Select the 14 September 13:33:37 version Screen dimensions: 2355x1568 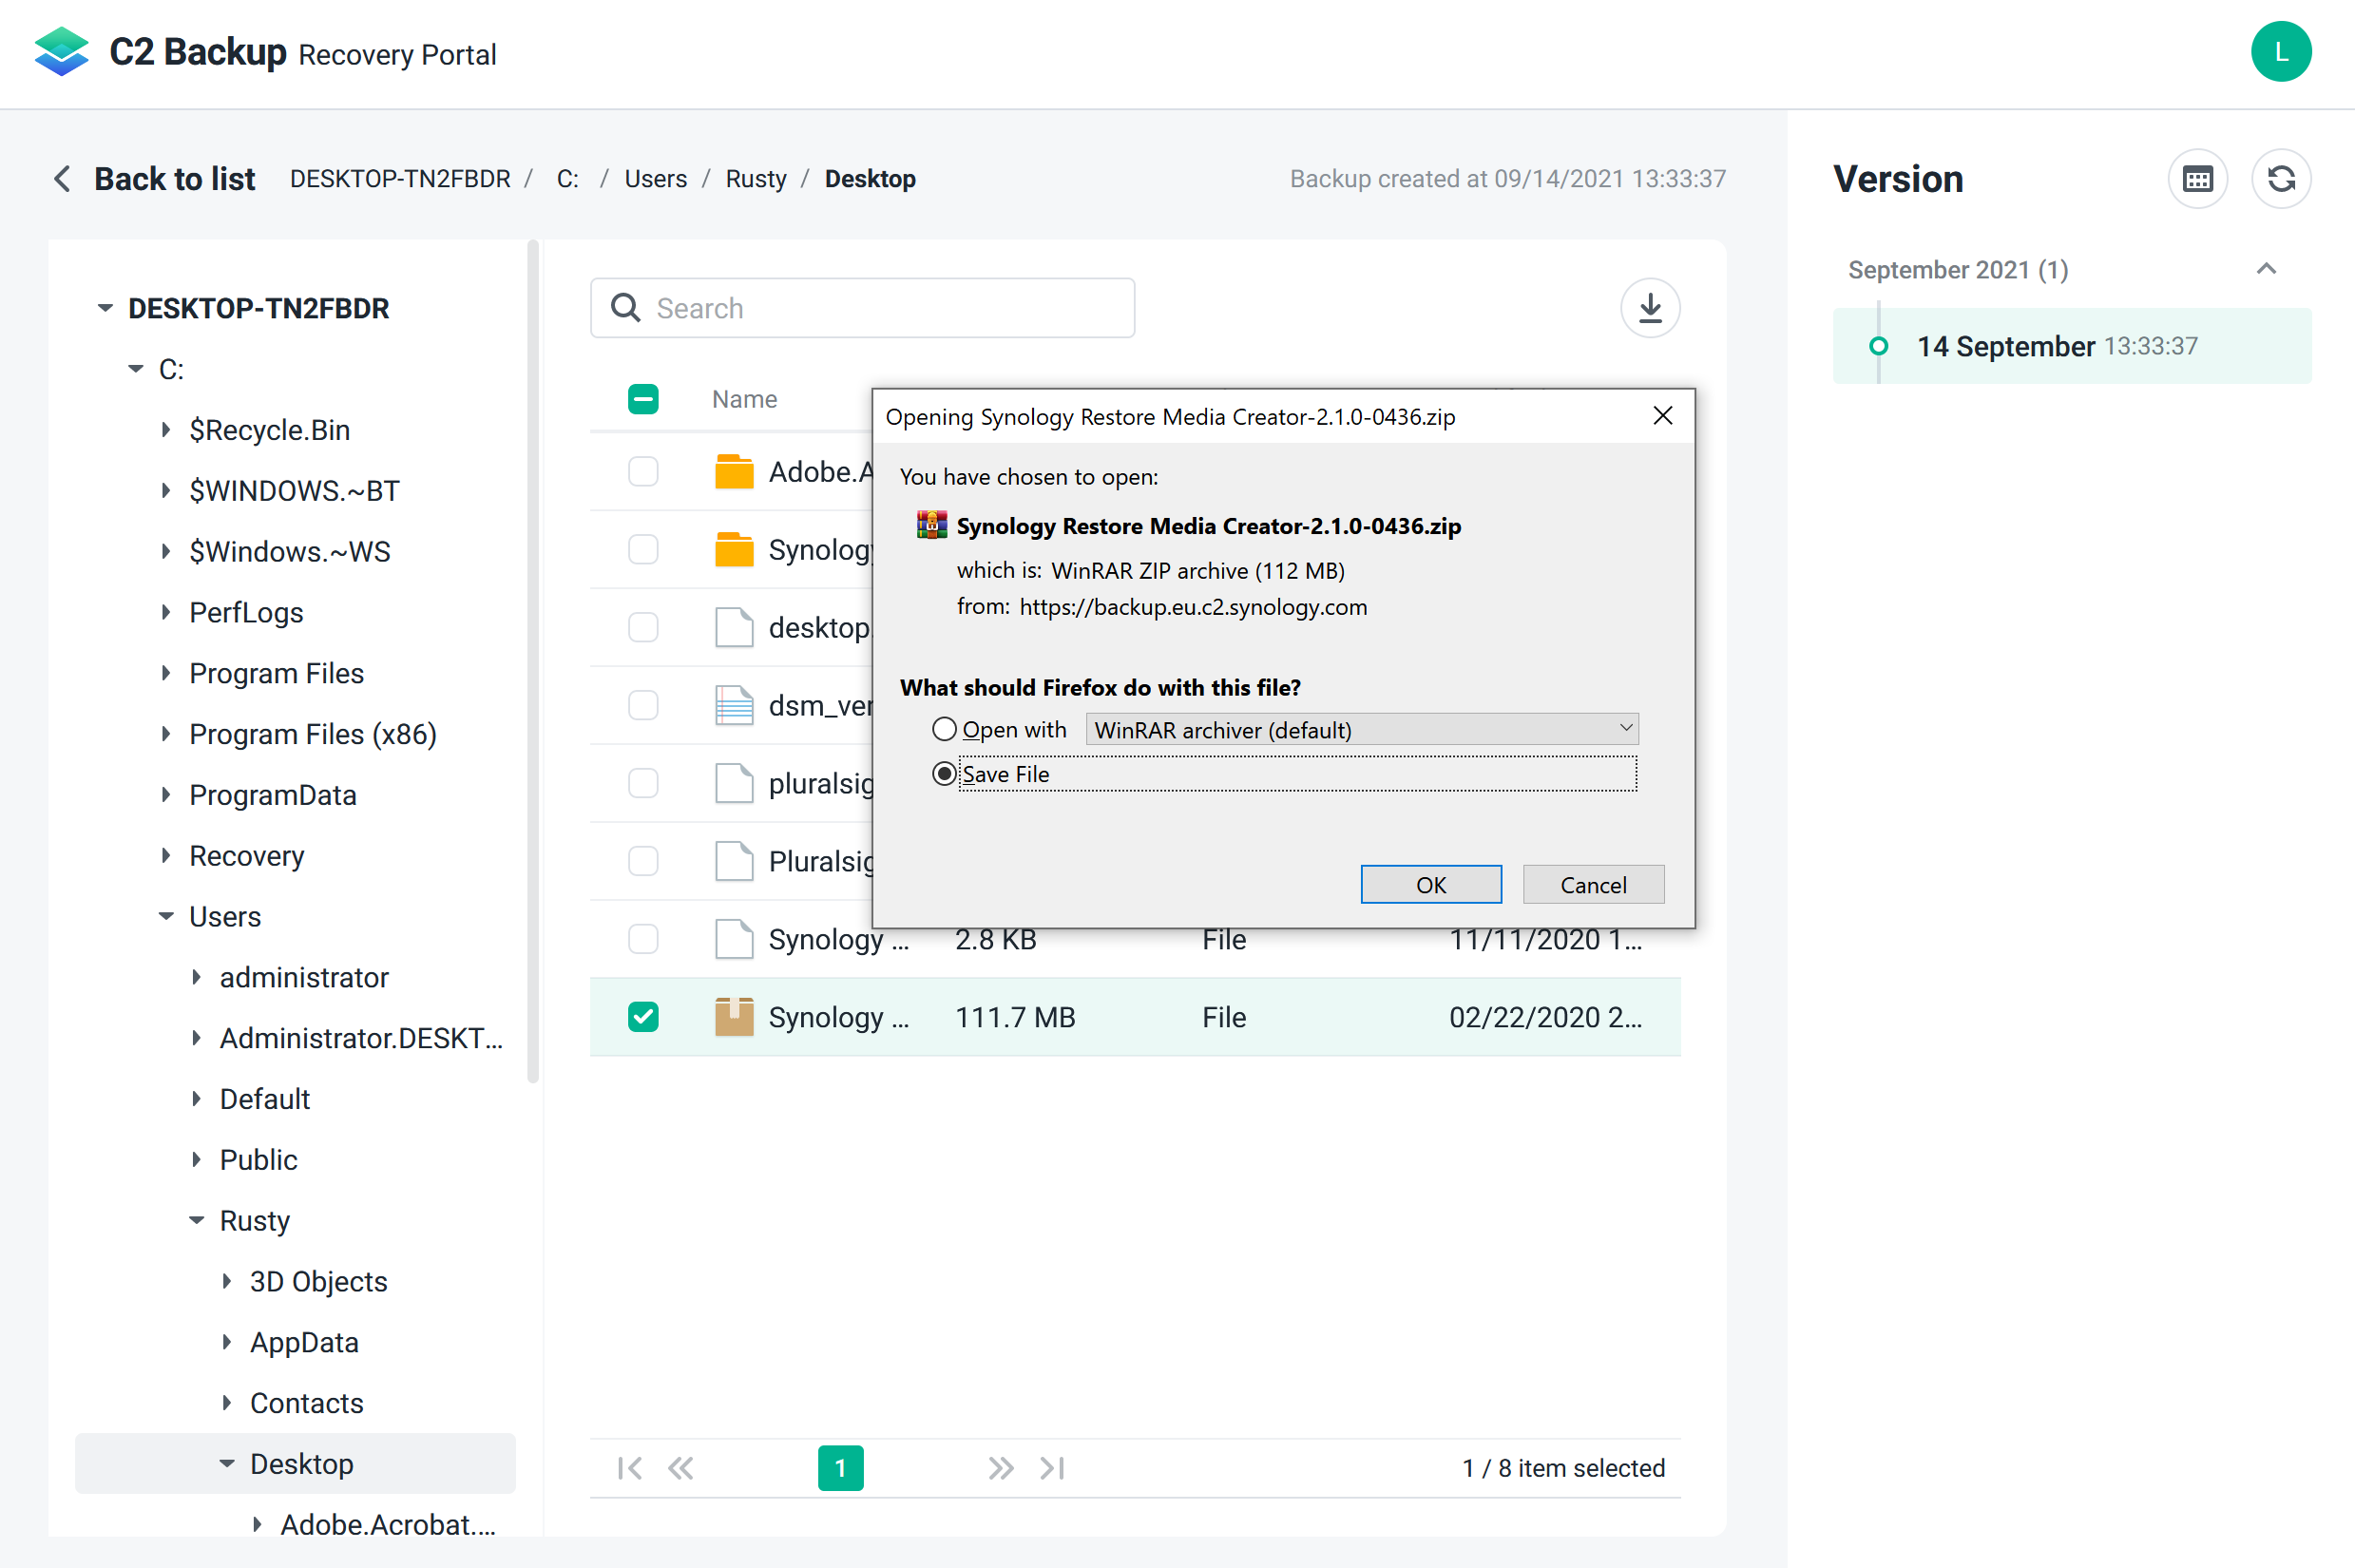click(x=2072, y=346)
